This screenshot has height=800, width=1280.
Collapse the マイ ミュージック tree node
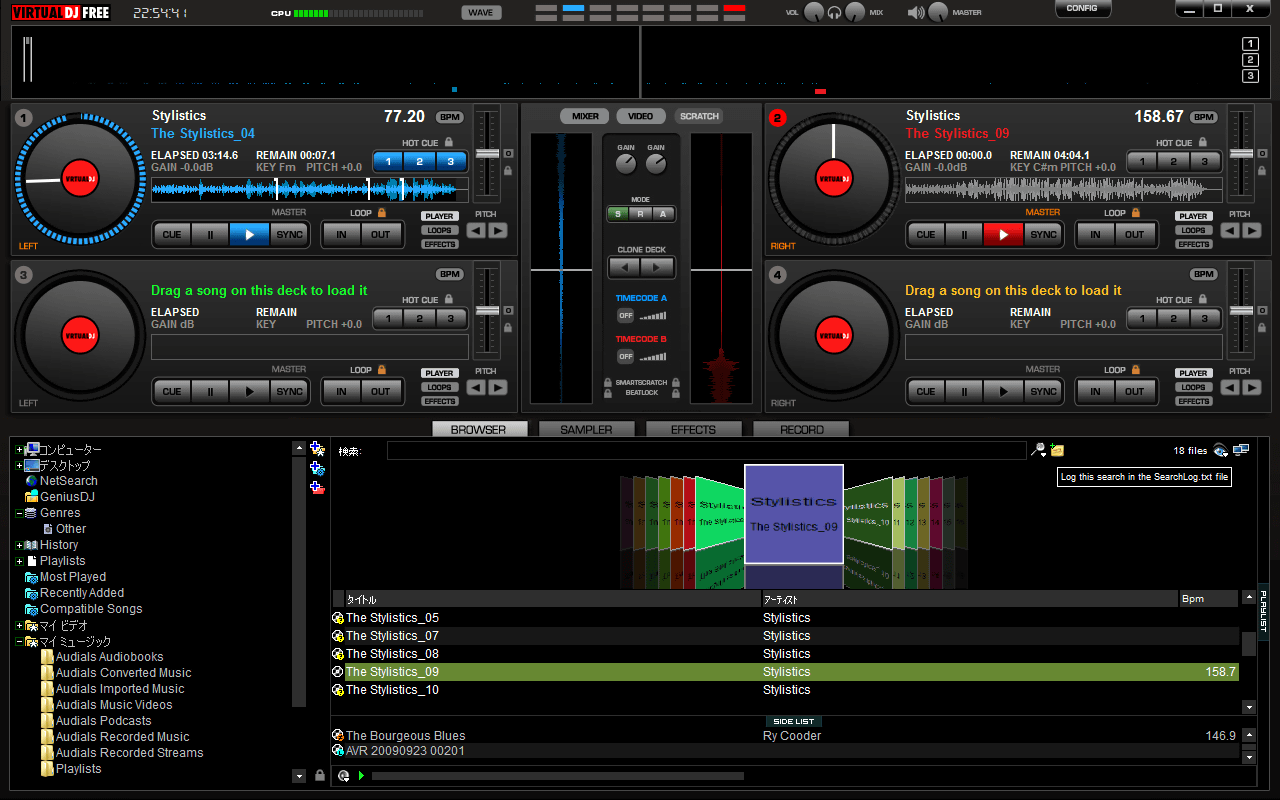point(19,642)
